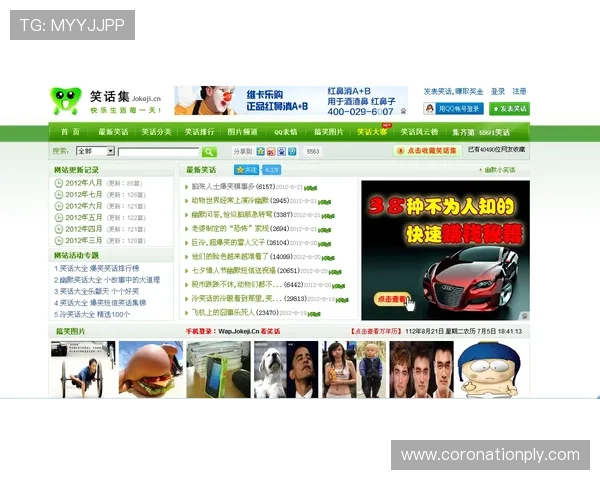Screen dimensions: 600x480
Task: Share via the yellow star icon
Action: [x=261, y=152]
